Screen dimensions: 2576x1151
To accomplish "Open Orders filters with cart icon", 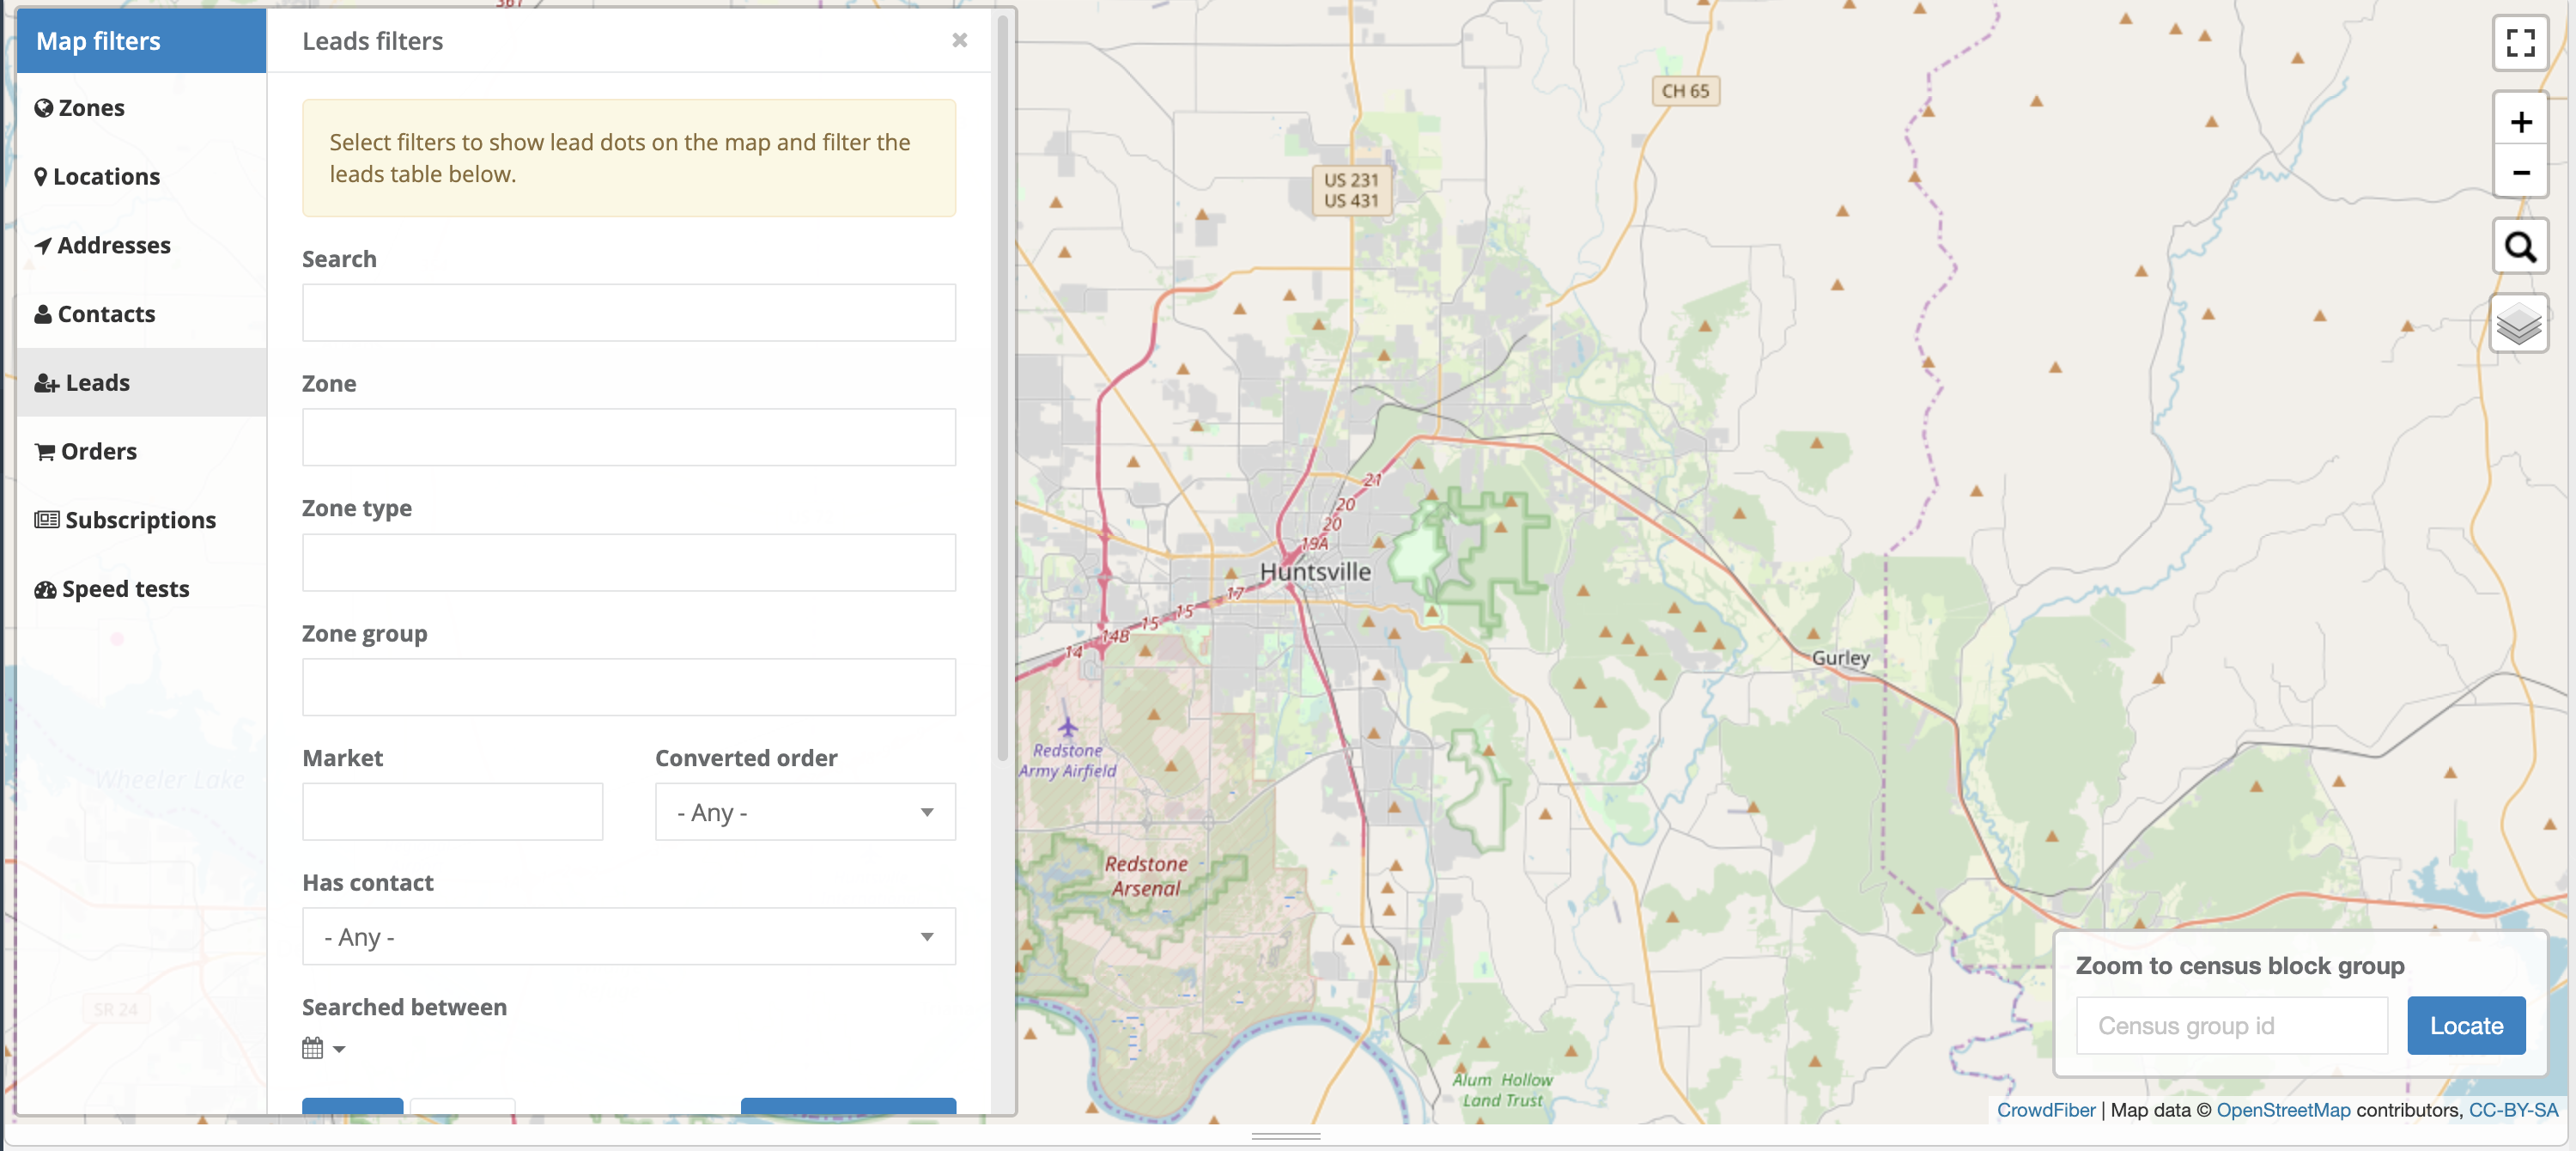I will [86, 451].
